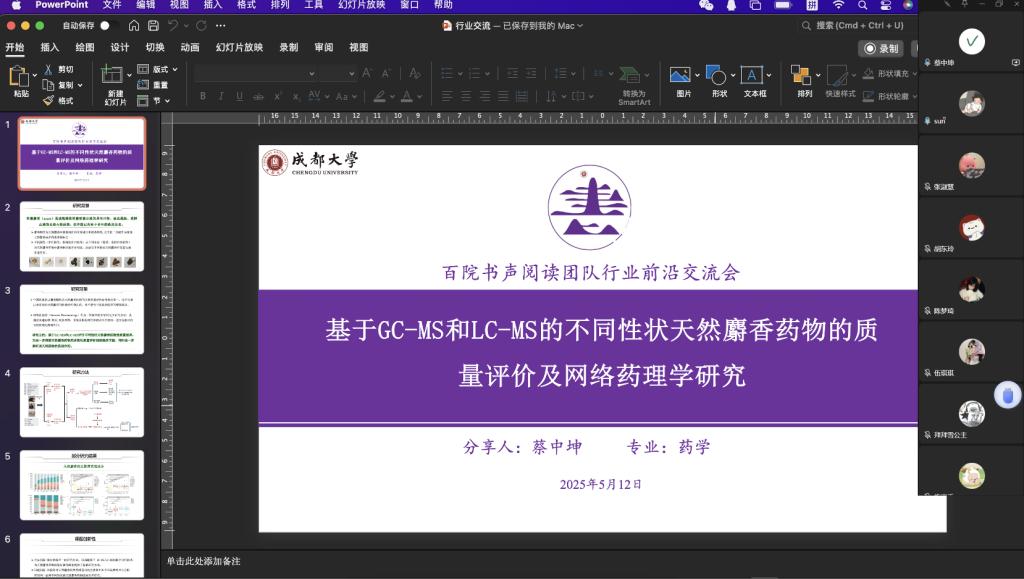Toggle the AutoSave (自动保存) switch

pyautogui.click(x=108, y=25)
